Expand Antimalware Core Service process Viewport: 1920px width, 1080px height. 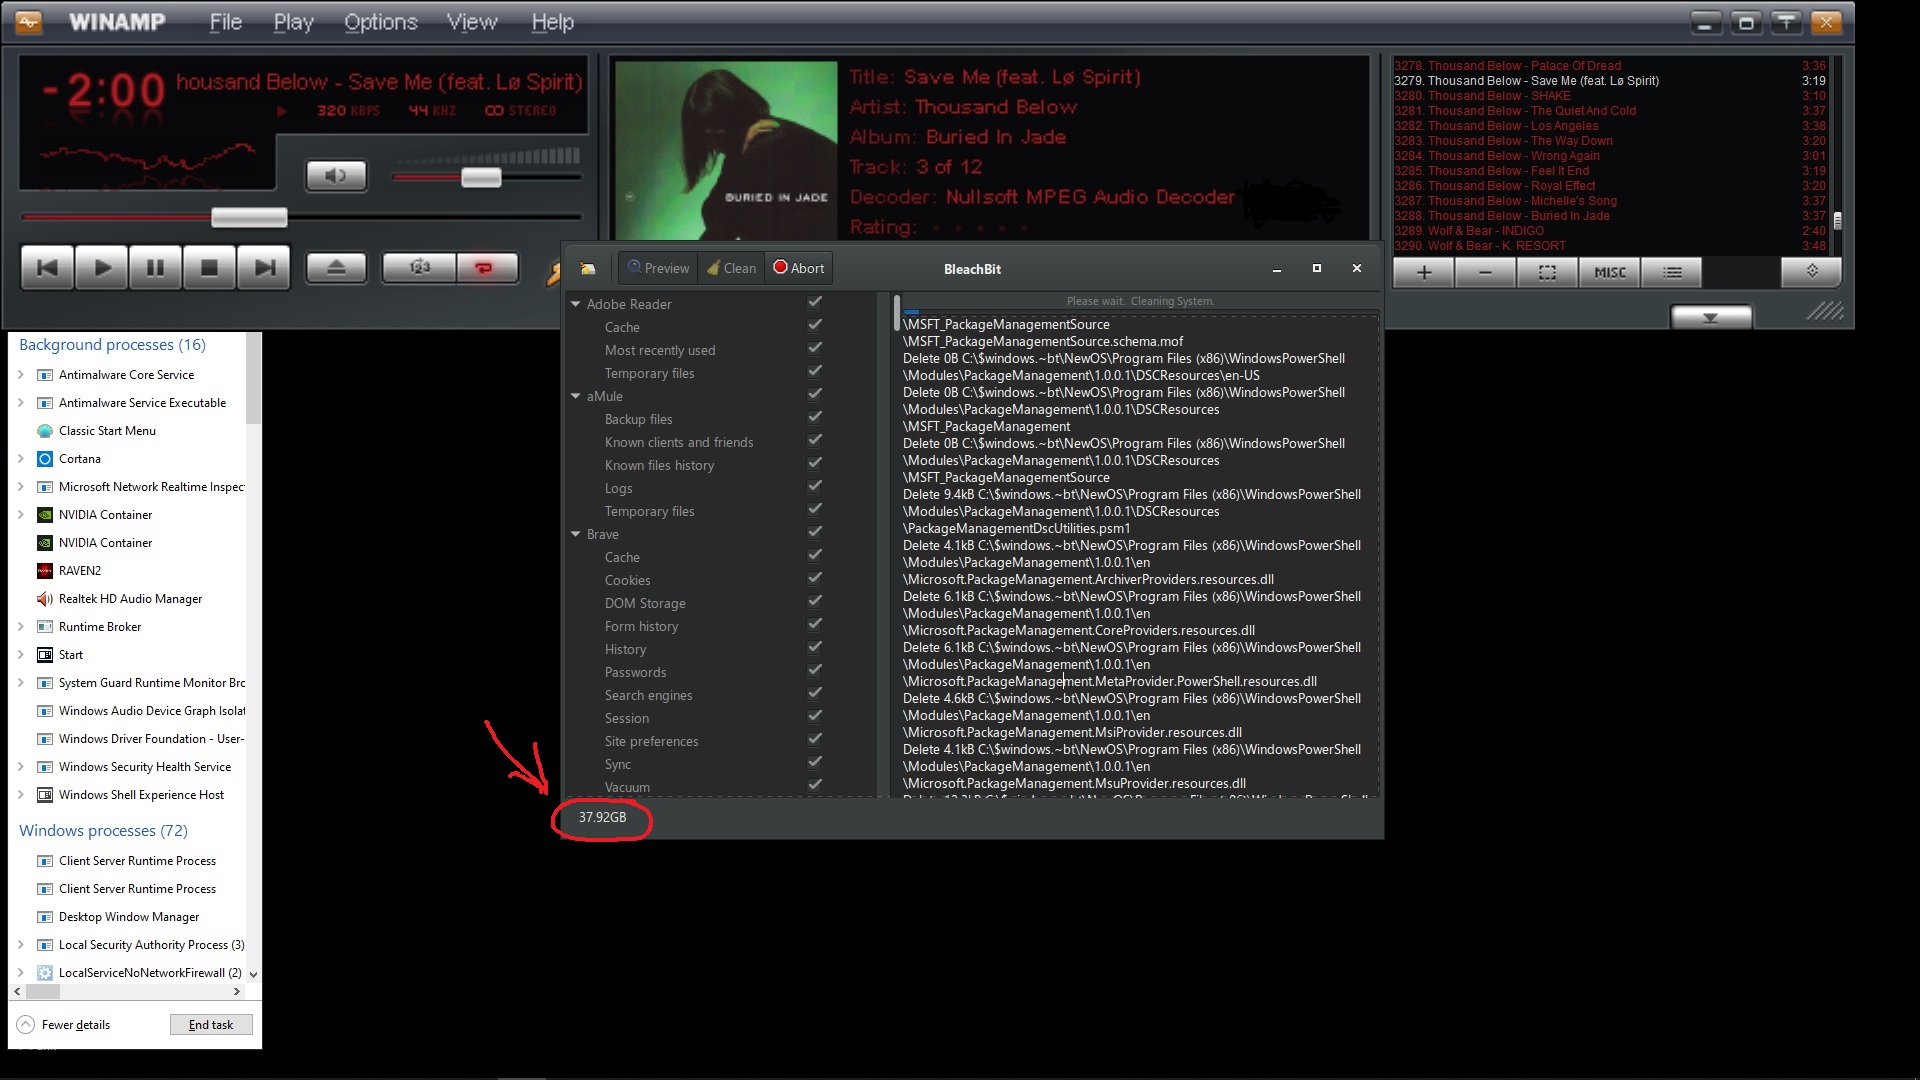[x=21, y=375]
